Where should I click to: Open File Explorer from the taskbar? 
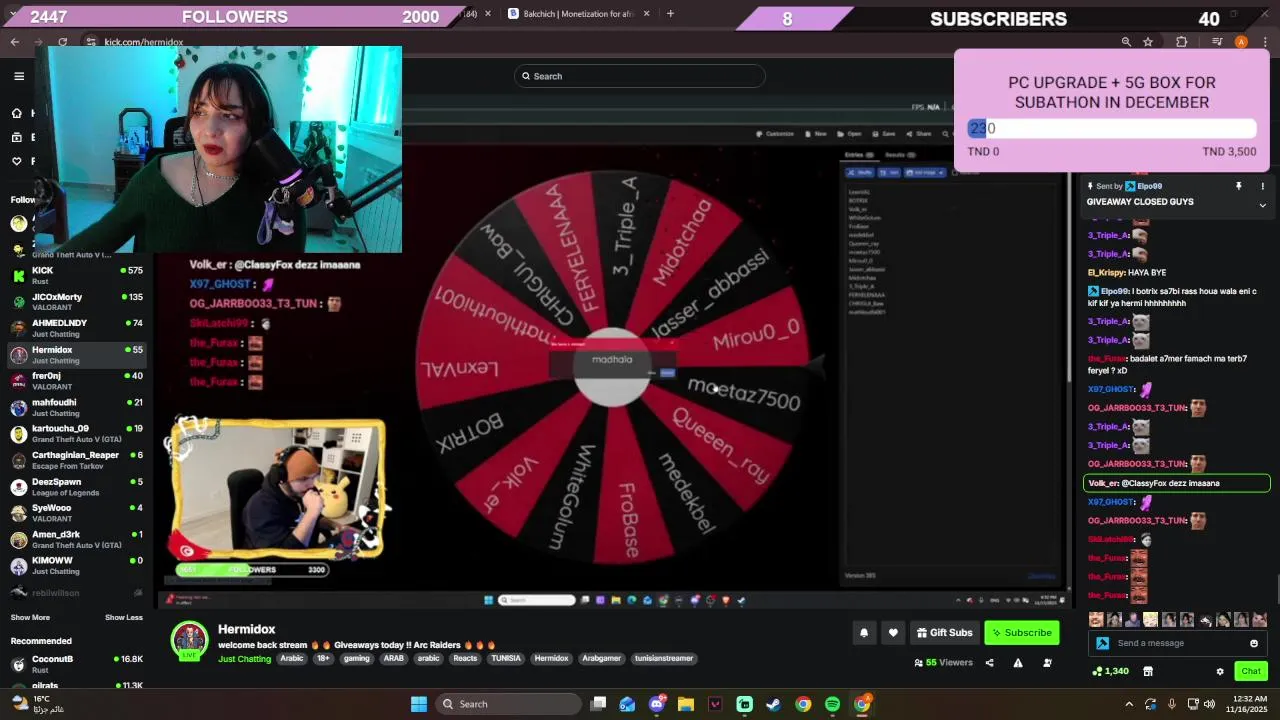click(x=686, y=704)
